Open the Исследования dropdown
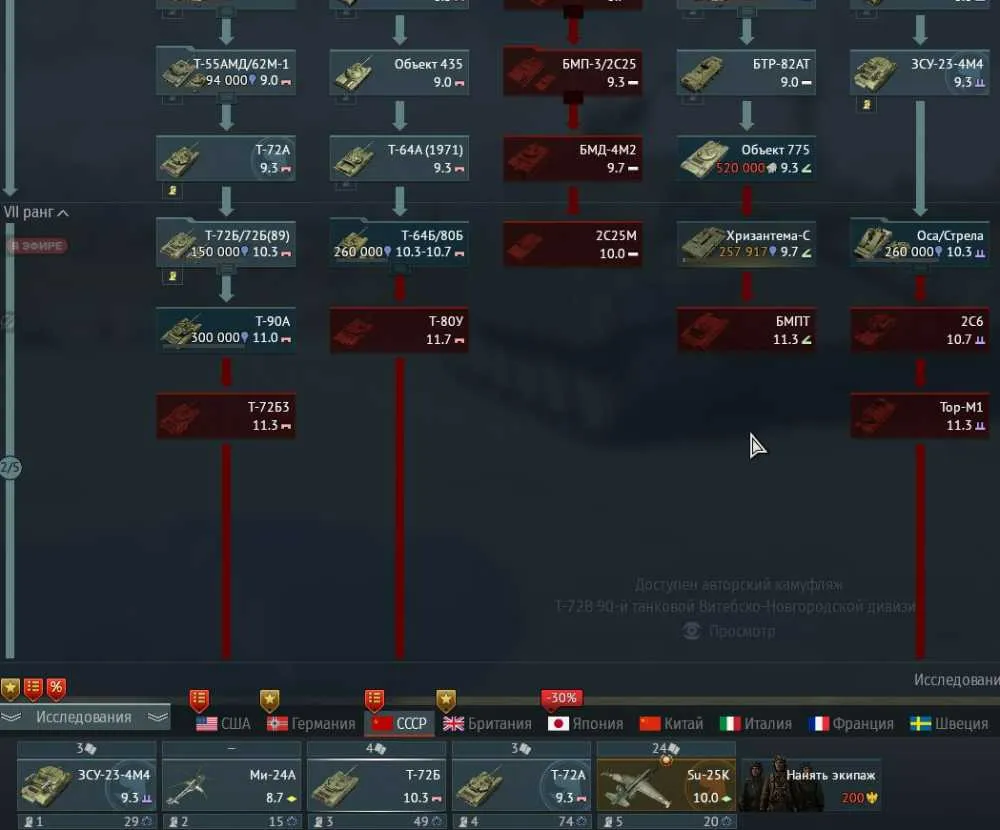This screenshot has width=1000, height=830. pyautogui.click(x=85, y=717)
